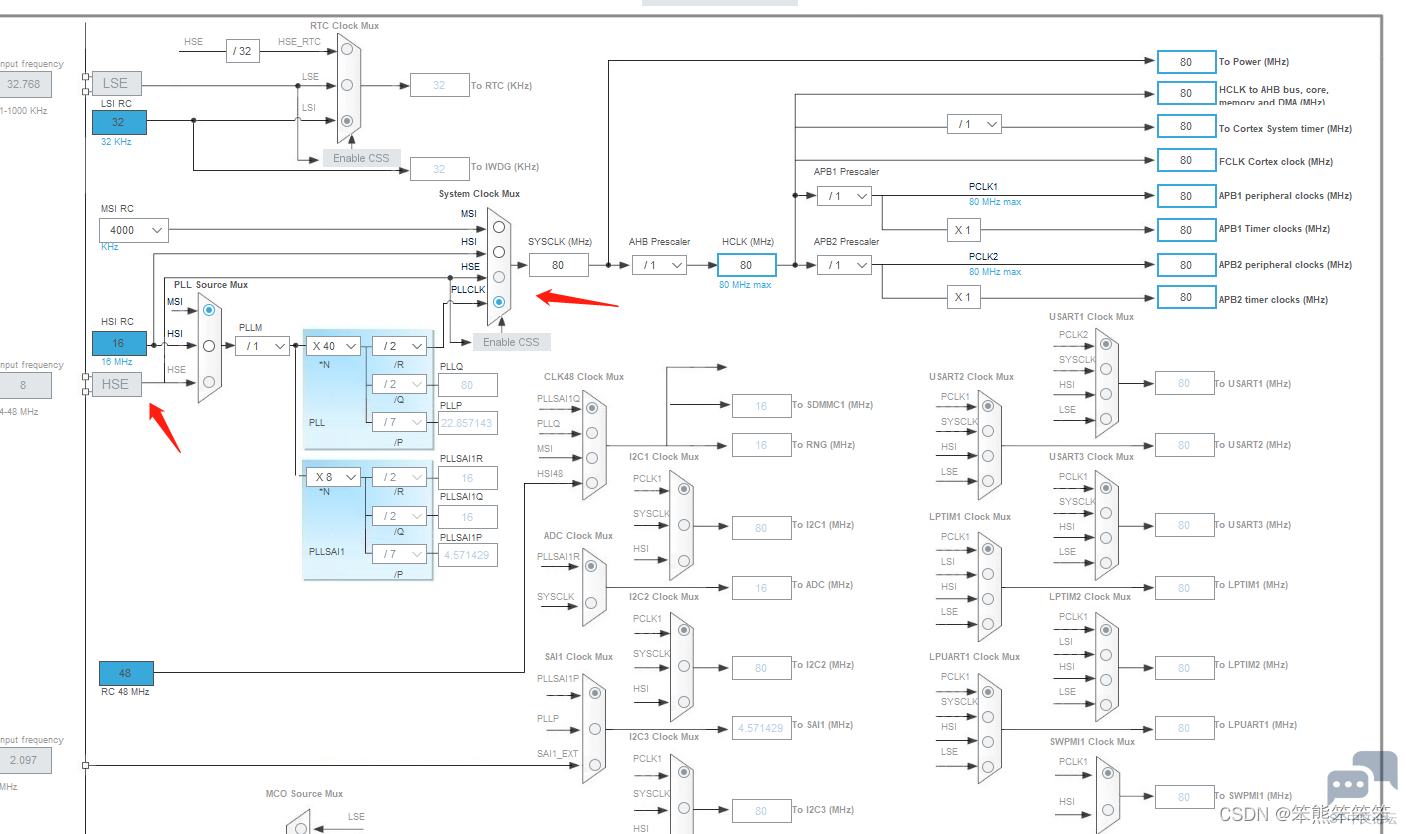The height and width of the screenshot is (834, 1406).
Task: Select PCLK1 in I2C1 Clock Mux
Action: coord(683,489)
